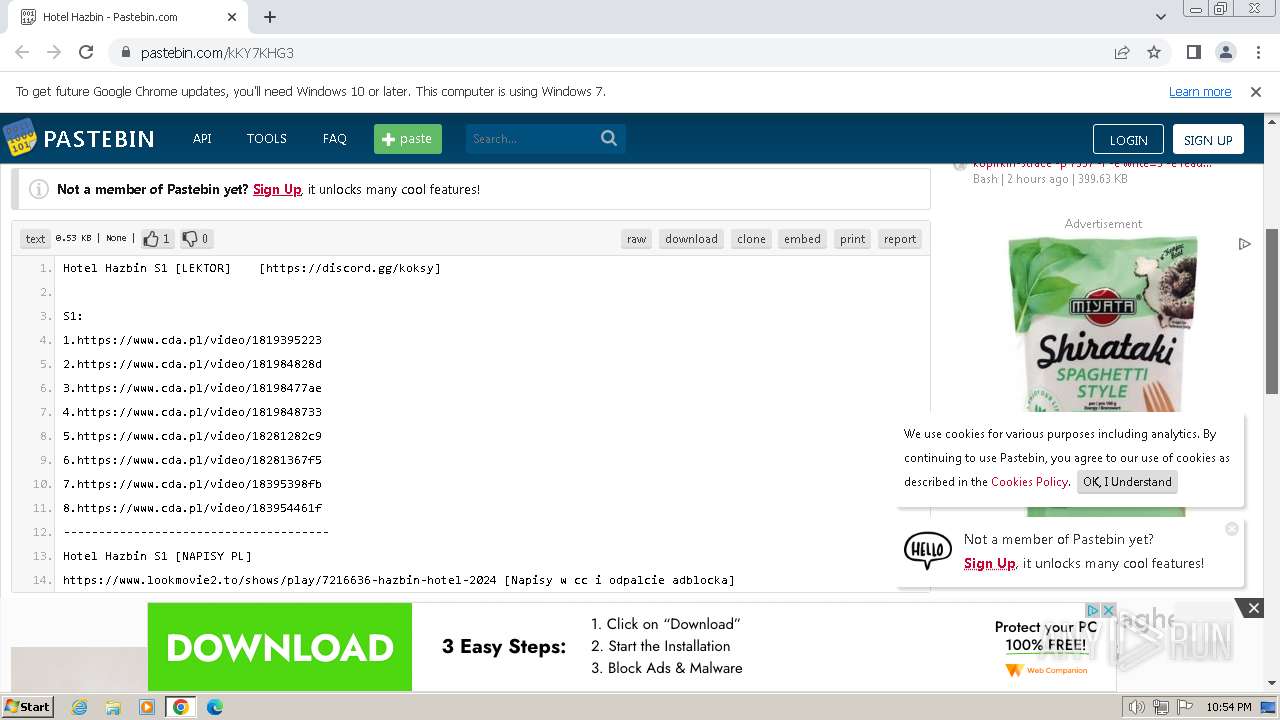Viewport: 1280px width, 720px height.
Task: Launch Windows Media Player from taskbar
Action: [x=147, y=707]
